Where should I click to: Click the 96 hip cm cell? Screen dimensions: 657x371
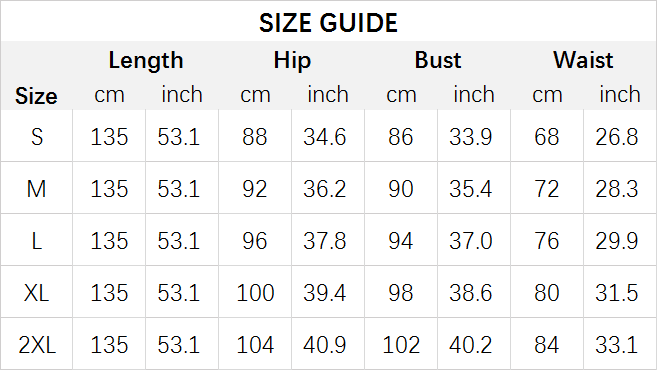pos(254,241)
